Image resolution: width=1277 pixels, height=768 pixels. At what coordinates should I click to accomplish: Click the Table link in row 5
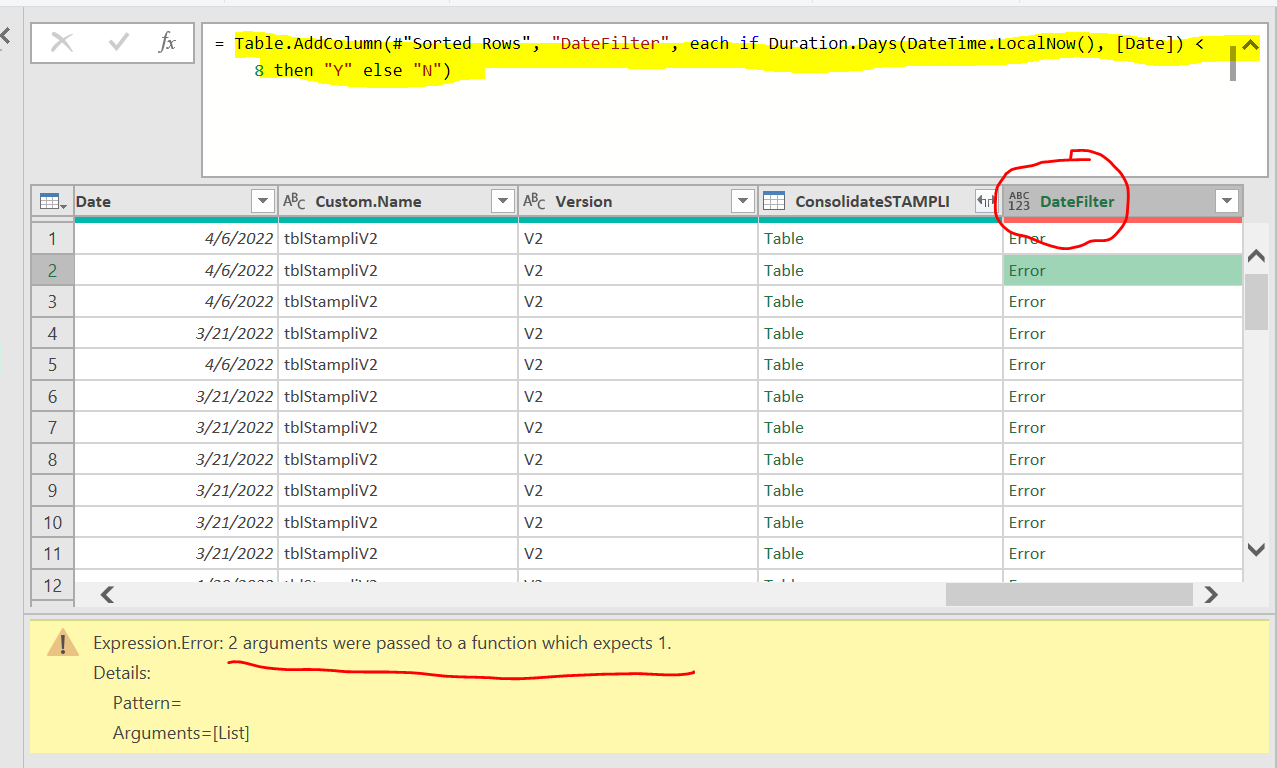click(783, 364)
